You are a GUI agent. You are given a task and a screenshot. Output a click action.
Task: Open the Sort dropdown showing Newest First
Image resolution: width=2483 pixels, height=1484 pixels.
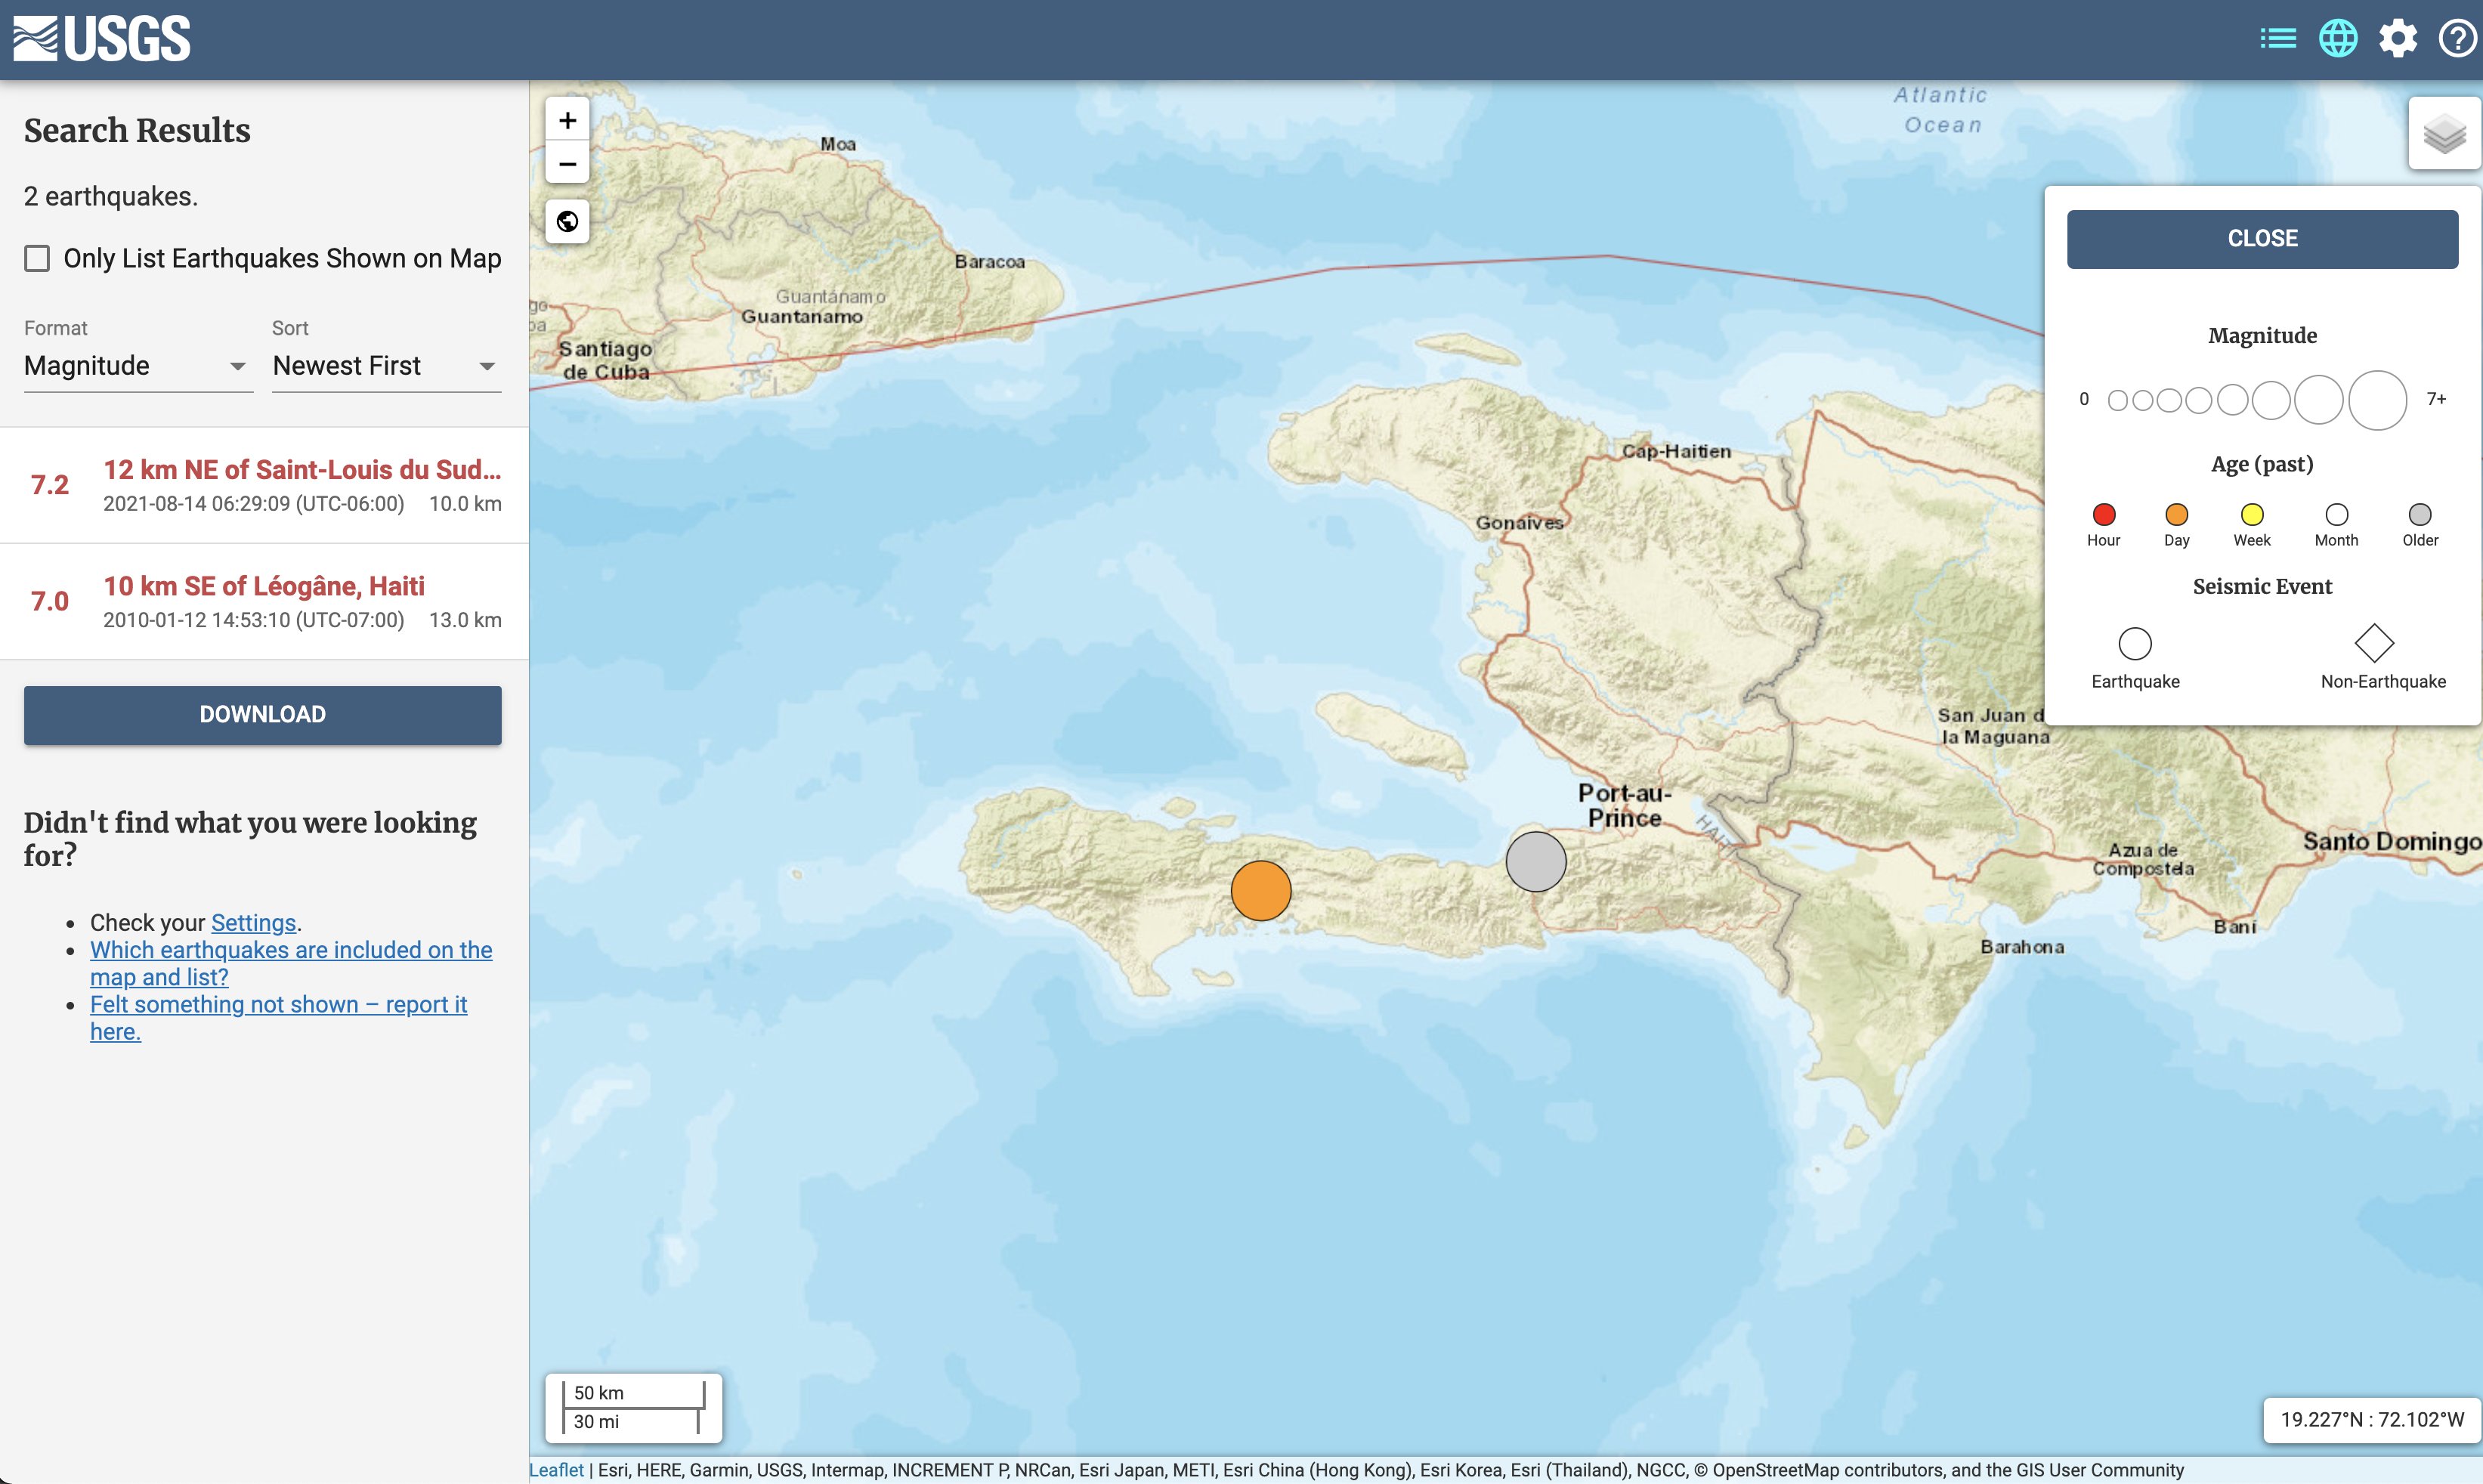tap(385, 366)
